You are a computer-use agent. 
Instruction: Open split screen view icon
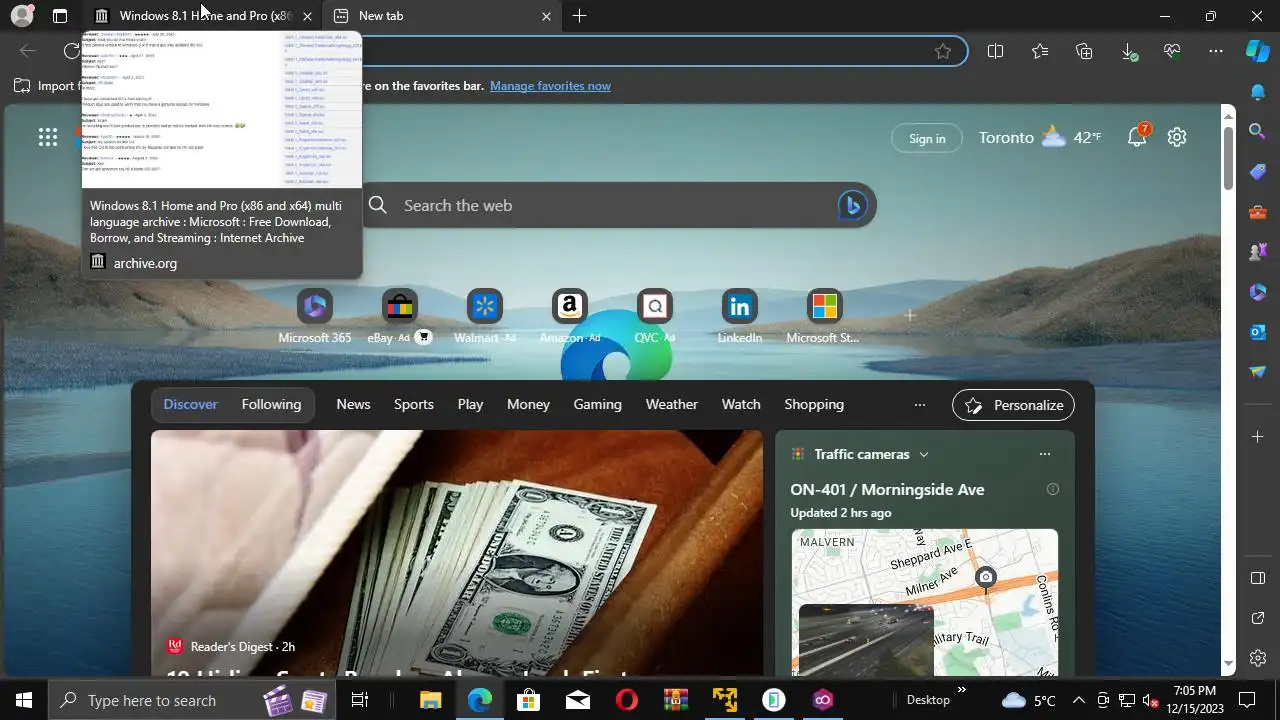tap(995, 51)
